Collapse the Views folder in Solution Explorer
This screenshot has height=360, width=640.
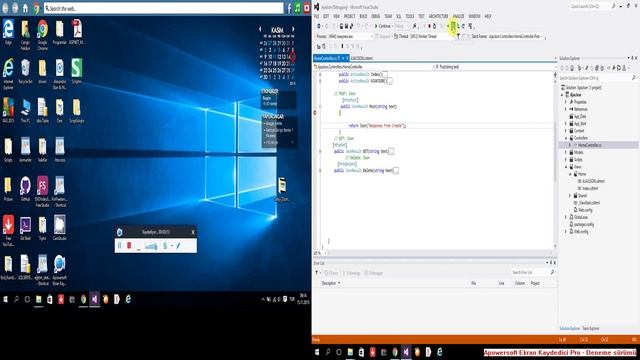click(566, 167)
